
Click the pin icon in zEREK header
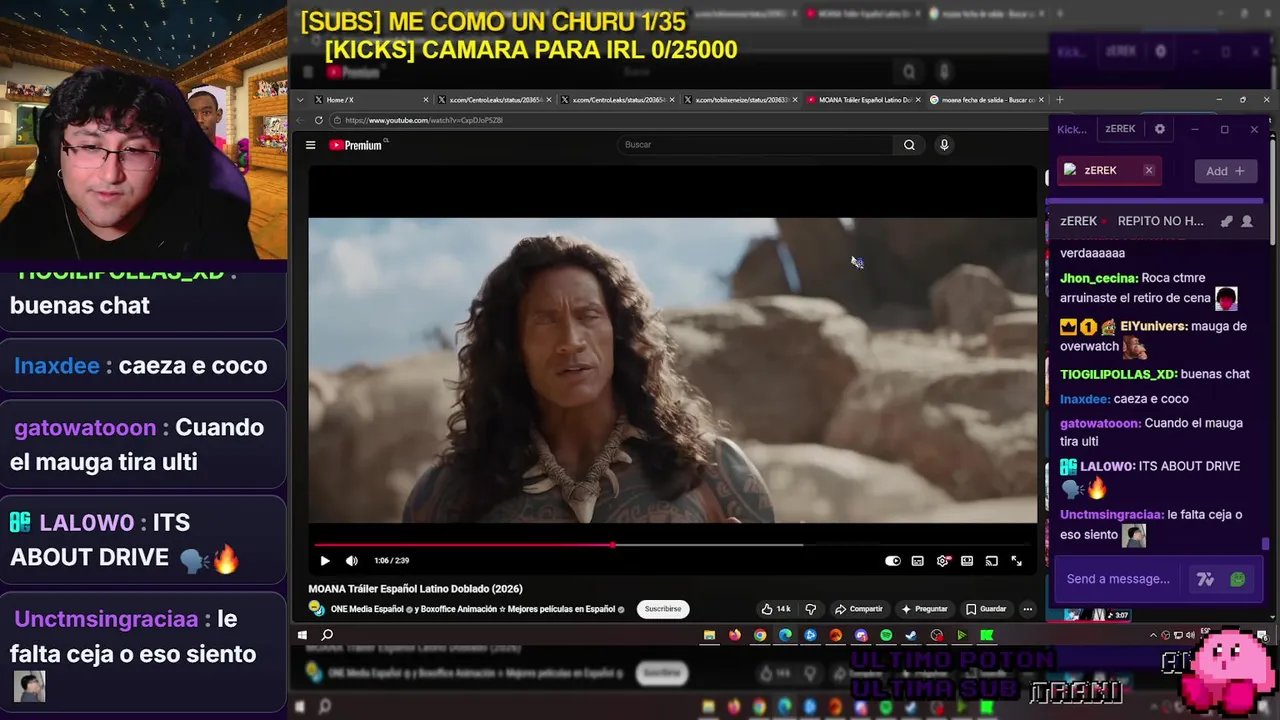point(1227,221)
